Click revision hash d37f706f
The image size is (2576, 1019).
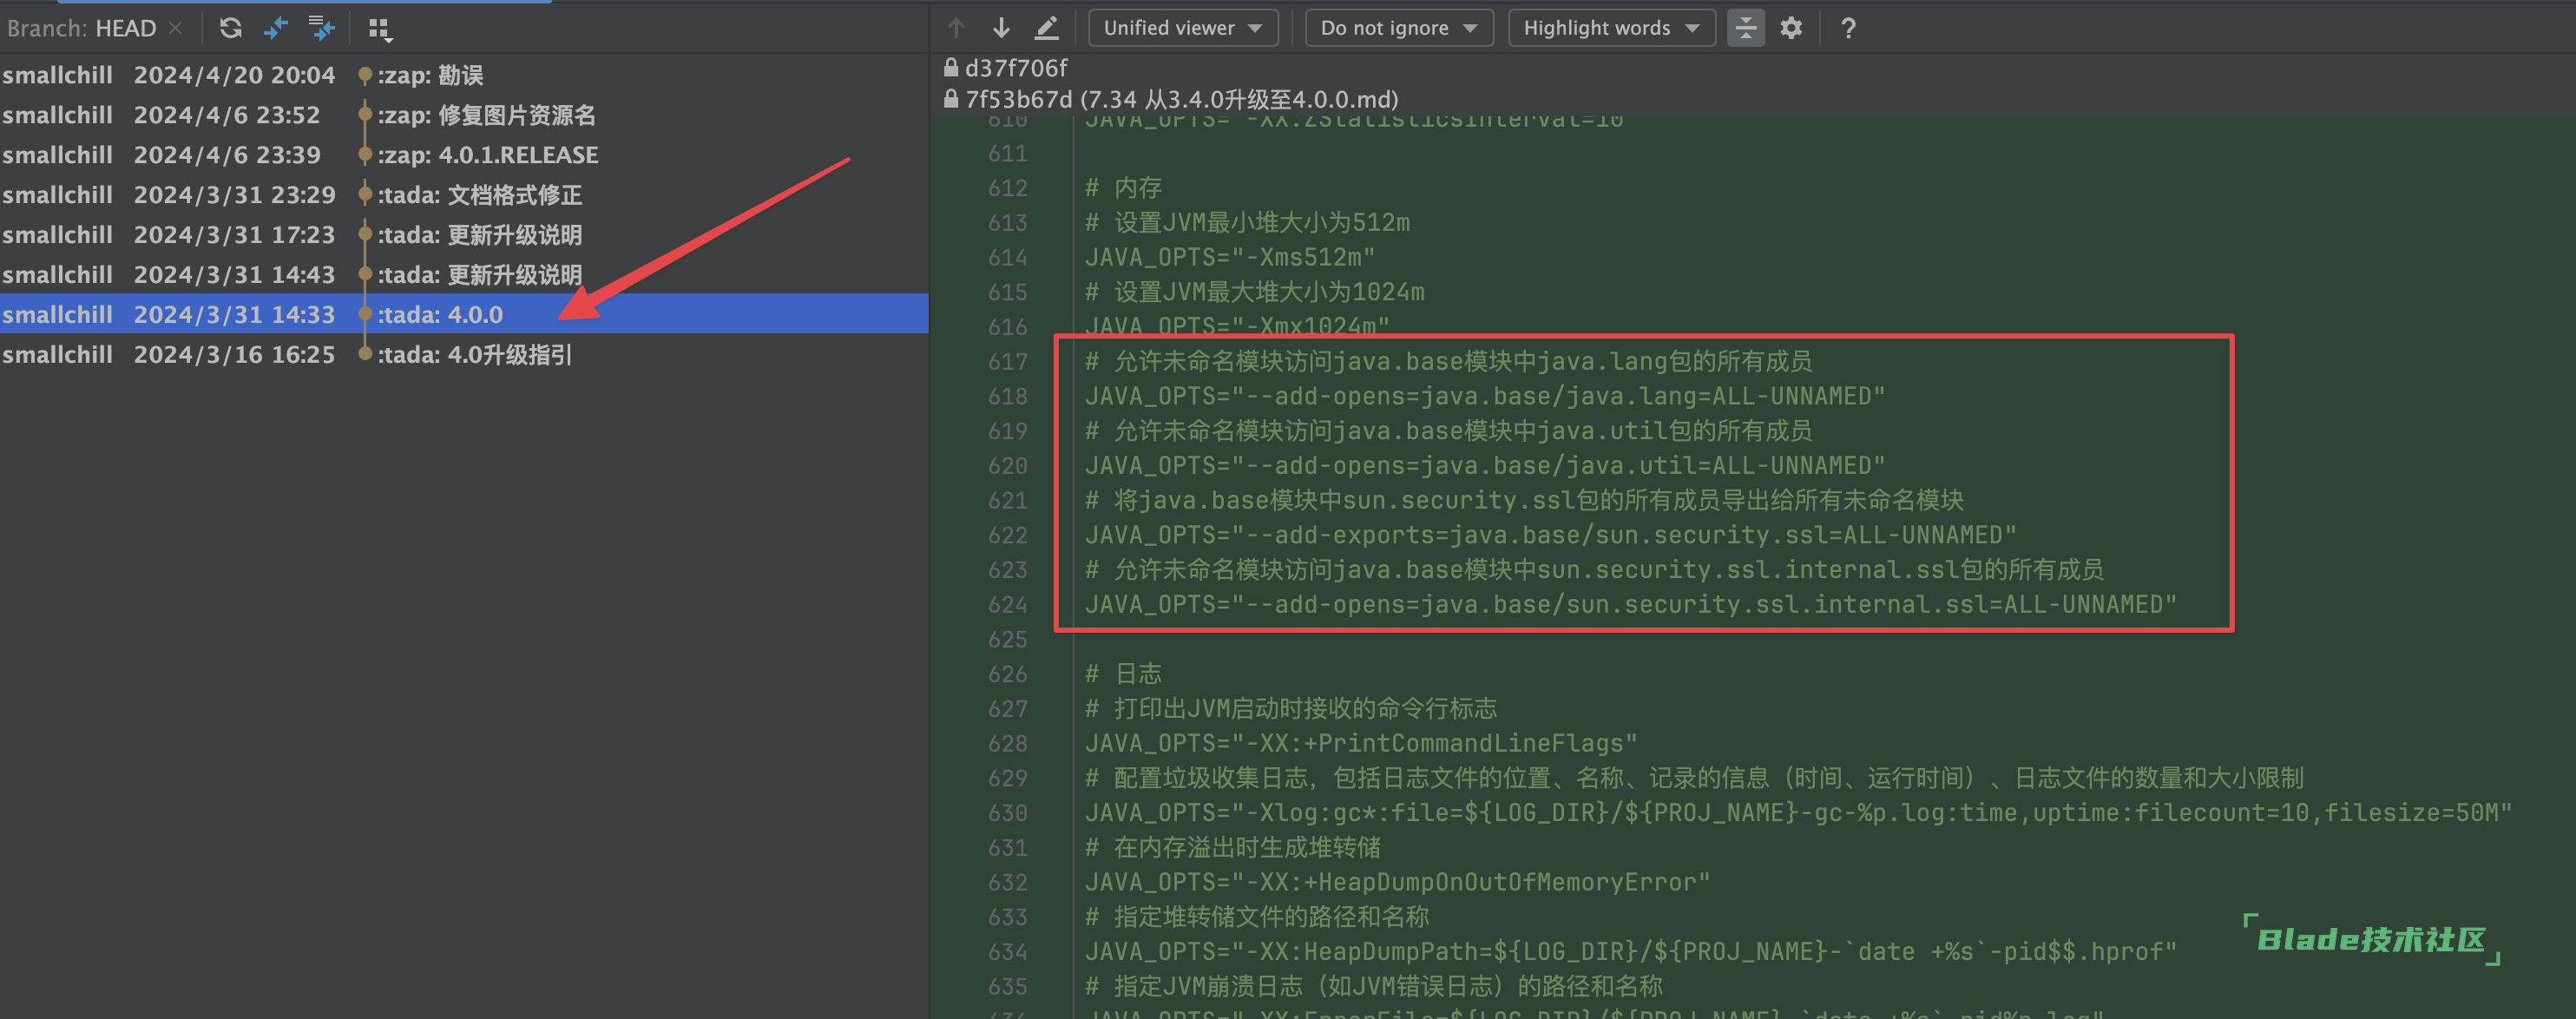pos(1016,68)
